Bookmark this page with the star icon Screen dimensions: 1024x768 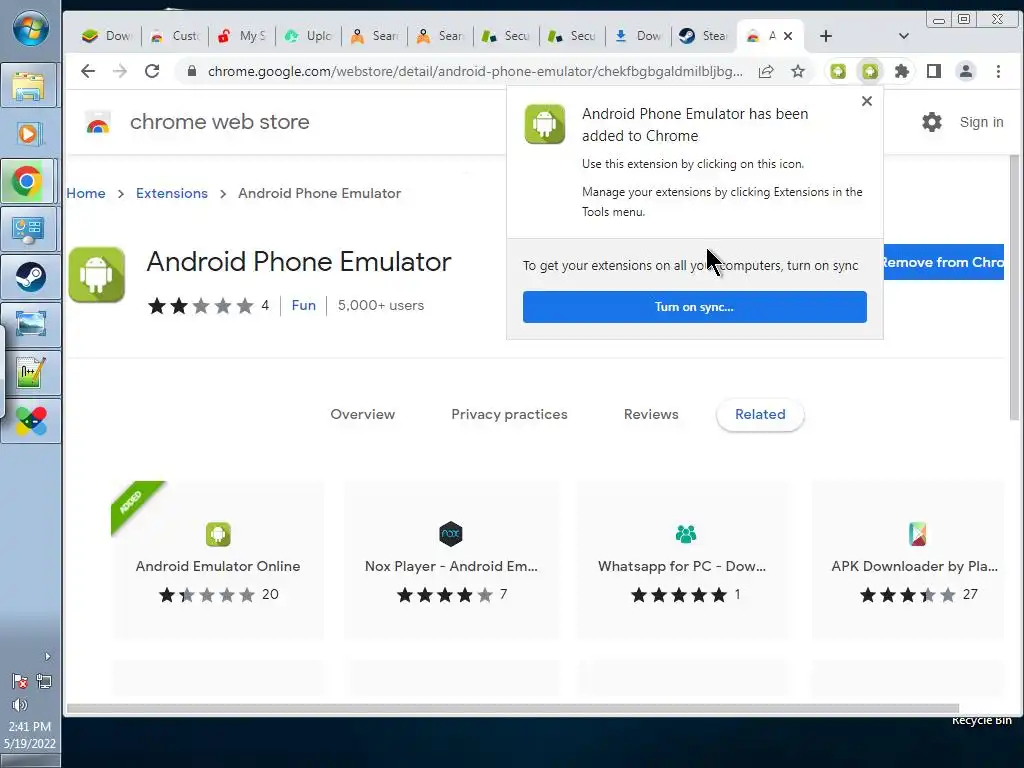point(797,71)
